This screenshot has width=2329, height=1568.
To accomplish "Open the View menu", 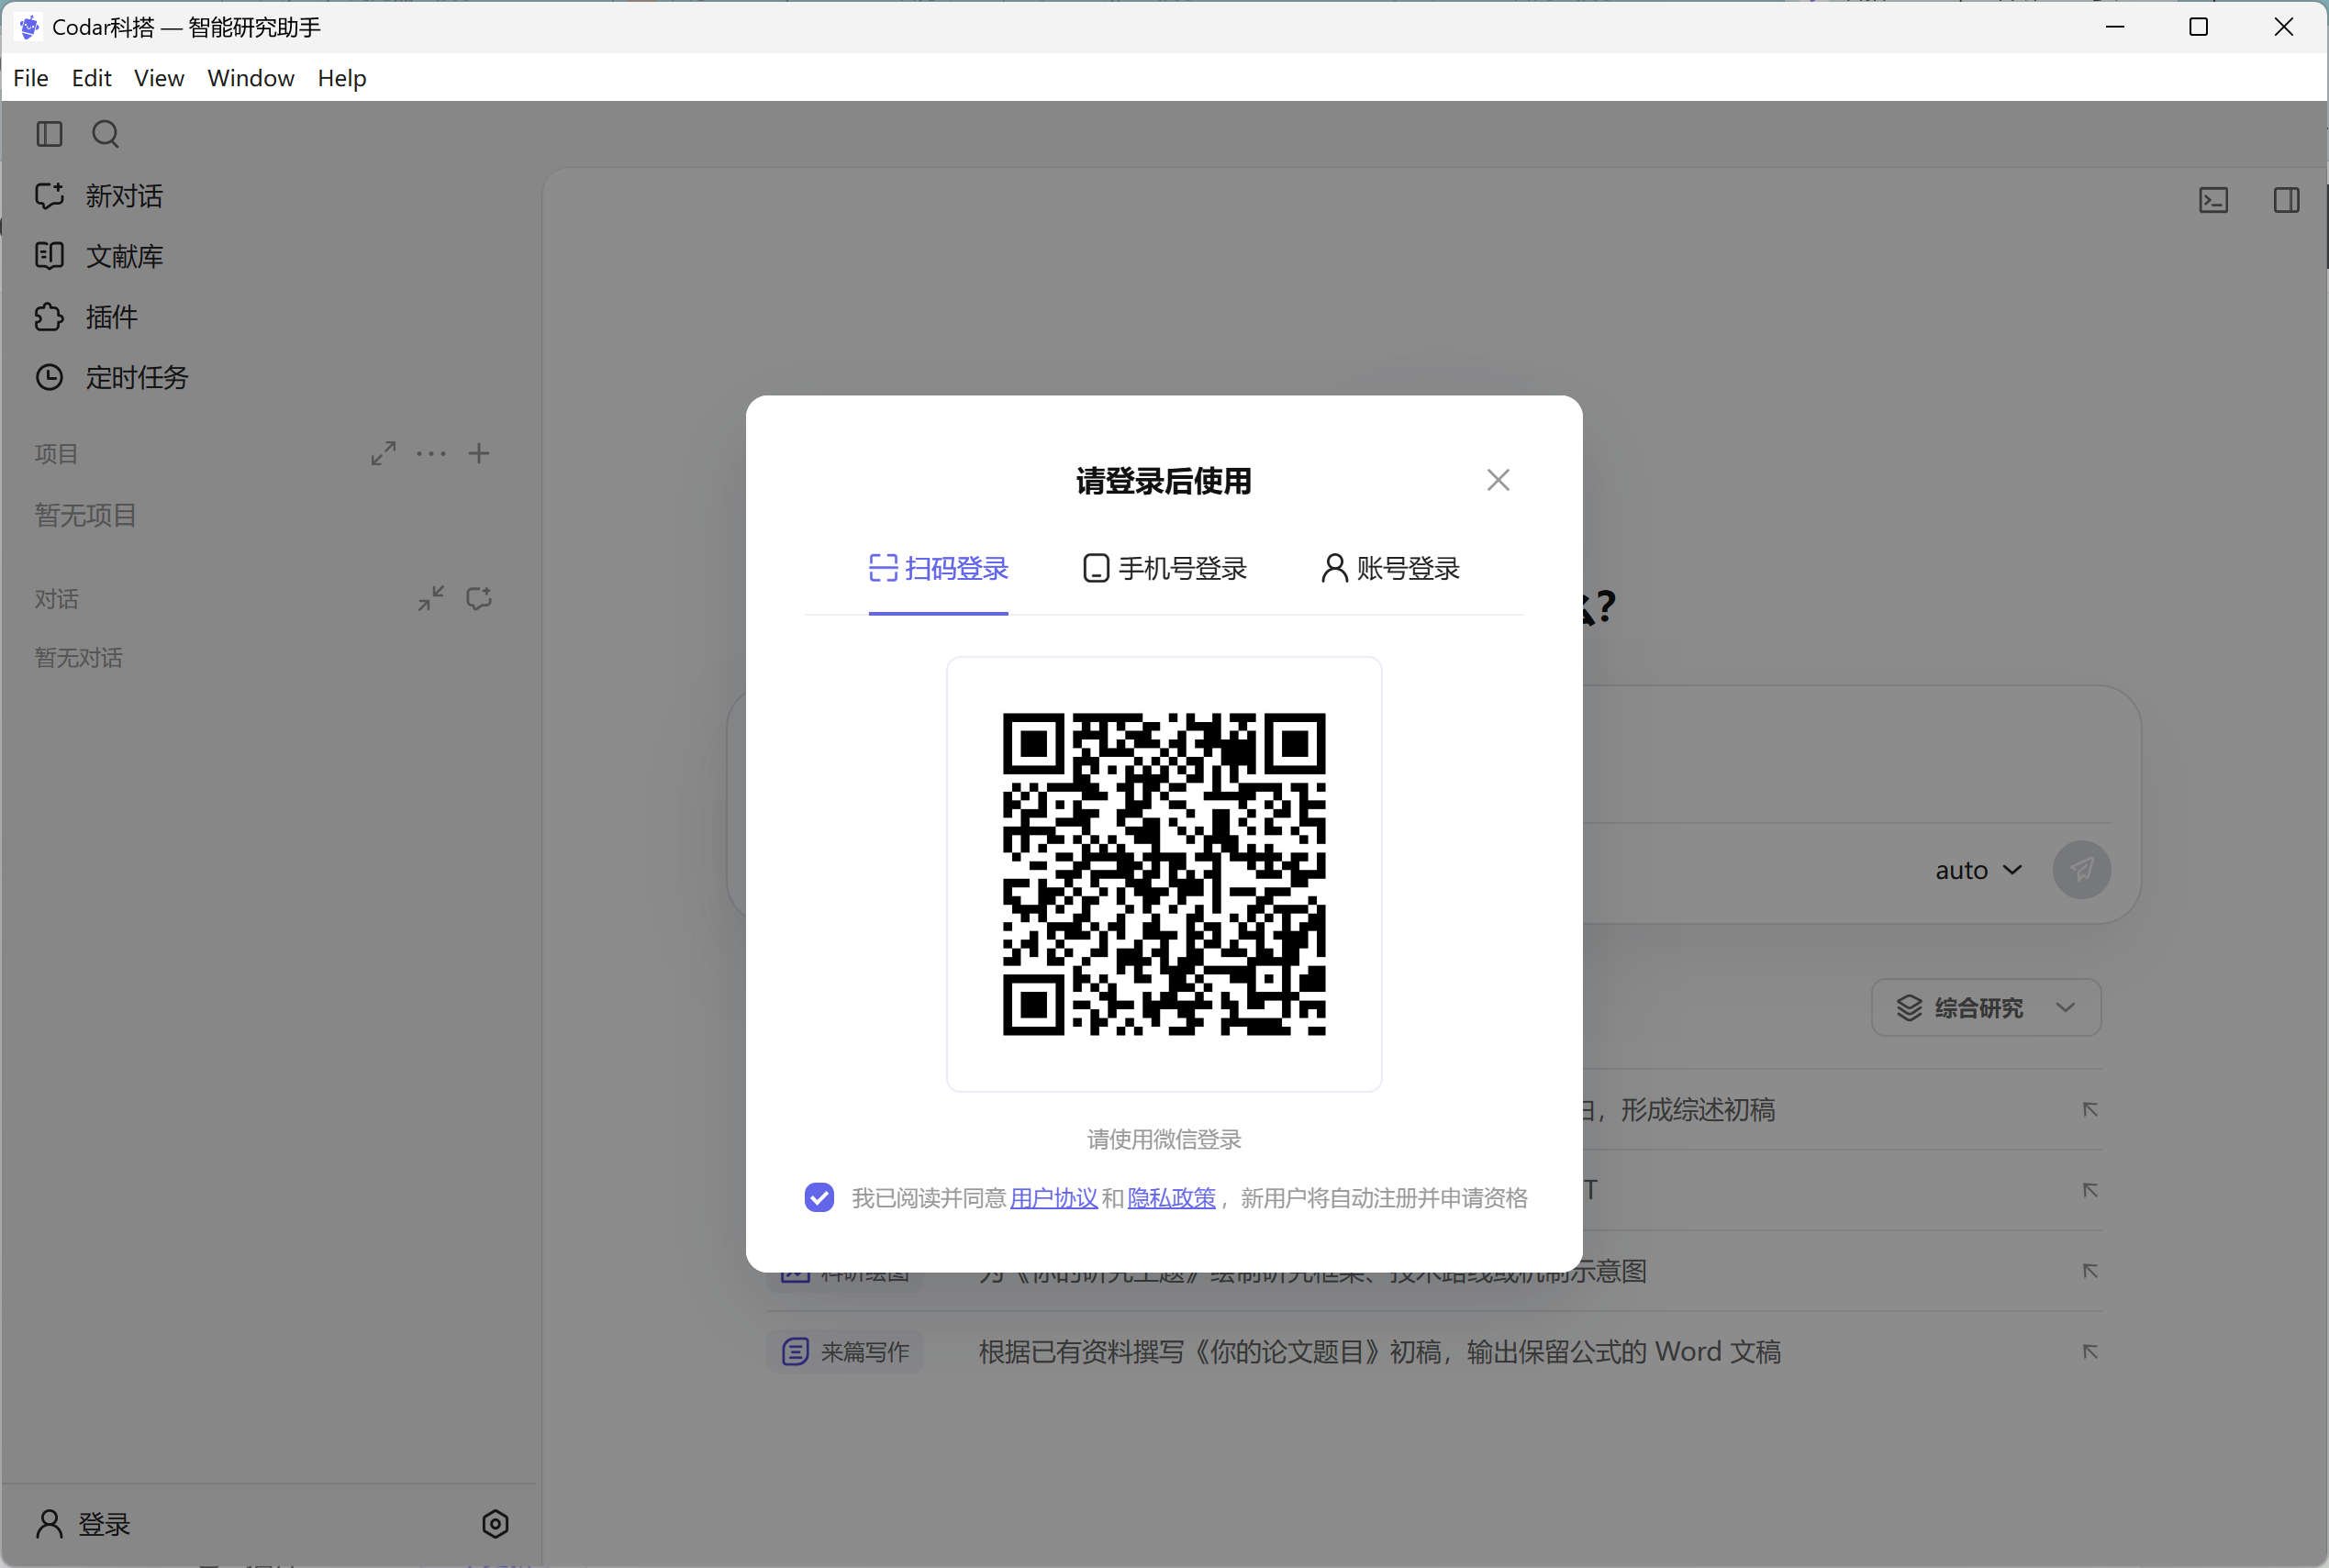I will [159, 78].
